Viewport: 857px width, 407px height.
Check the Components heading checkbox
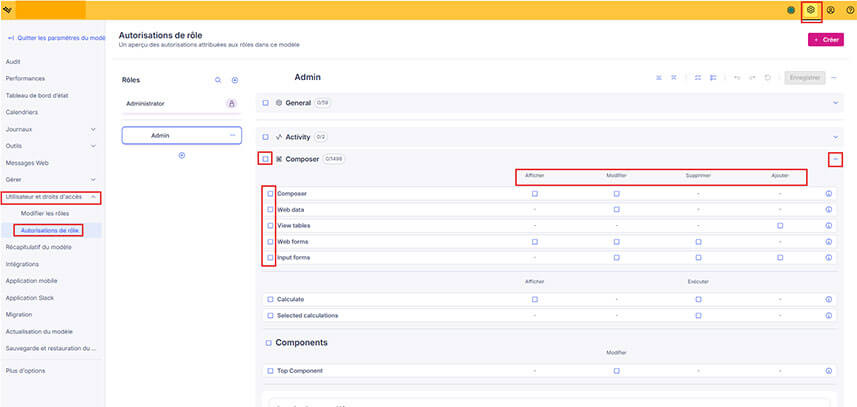coord(268,343)
